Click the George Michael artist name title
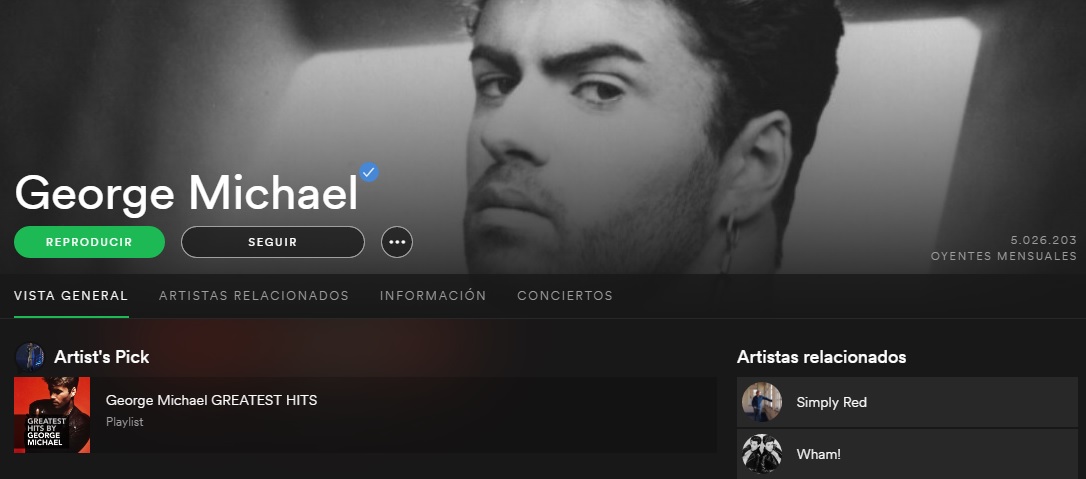Screen dimensions: 1086x479 [186, 193]
